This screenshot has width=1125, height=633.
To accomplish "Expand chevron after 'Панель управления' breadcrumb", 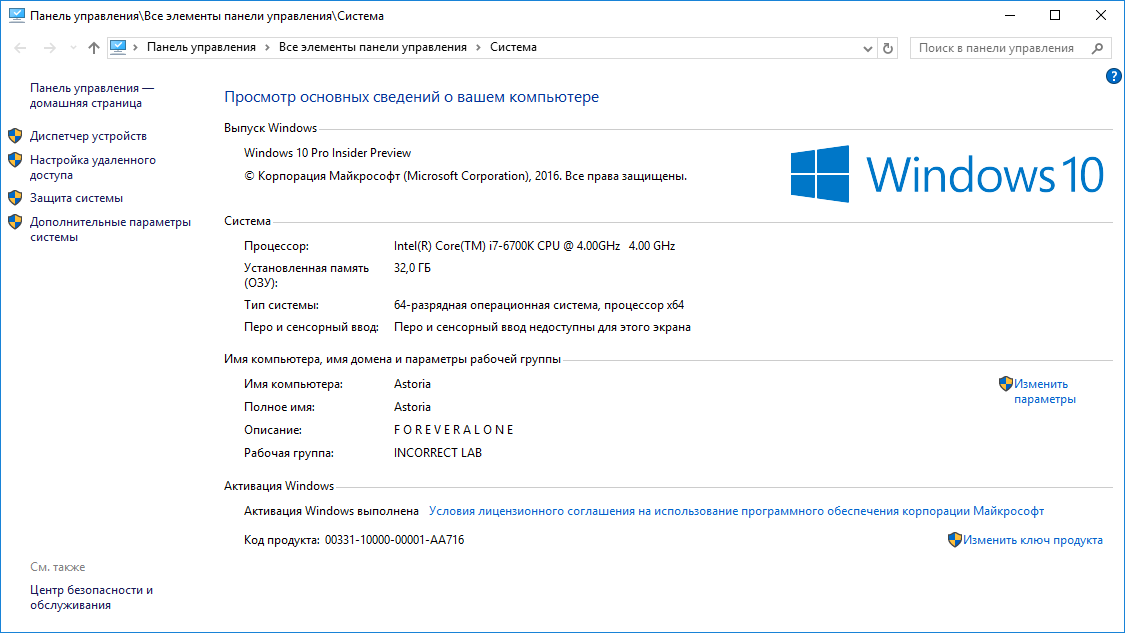I will 267,47.
